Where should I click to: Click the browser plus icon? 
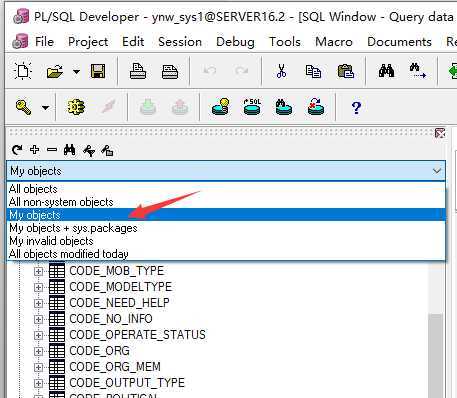pyautogui.click(x=34, y=150)
